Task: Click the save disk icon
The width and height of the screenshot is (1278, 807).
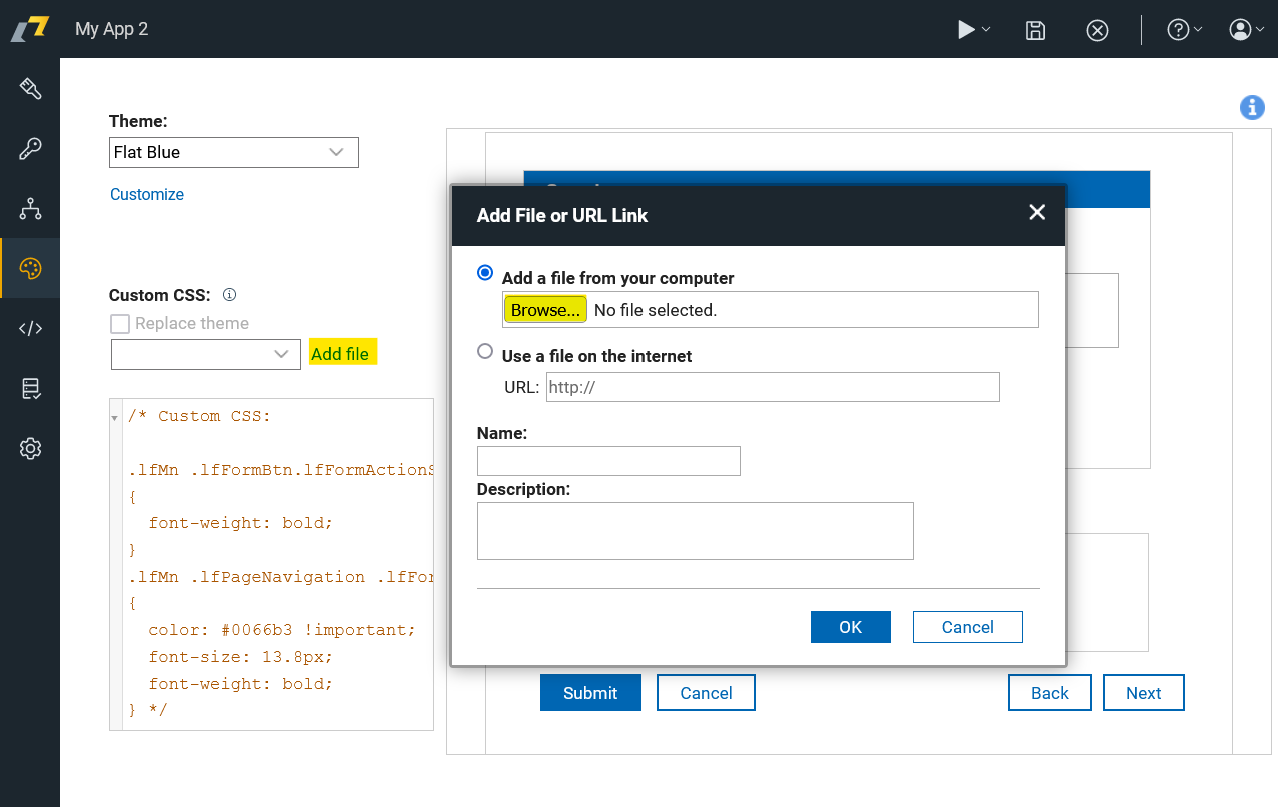Action: click(1036, 30)
